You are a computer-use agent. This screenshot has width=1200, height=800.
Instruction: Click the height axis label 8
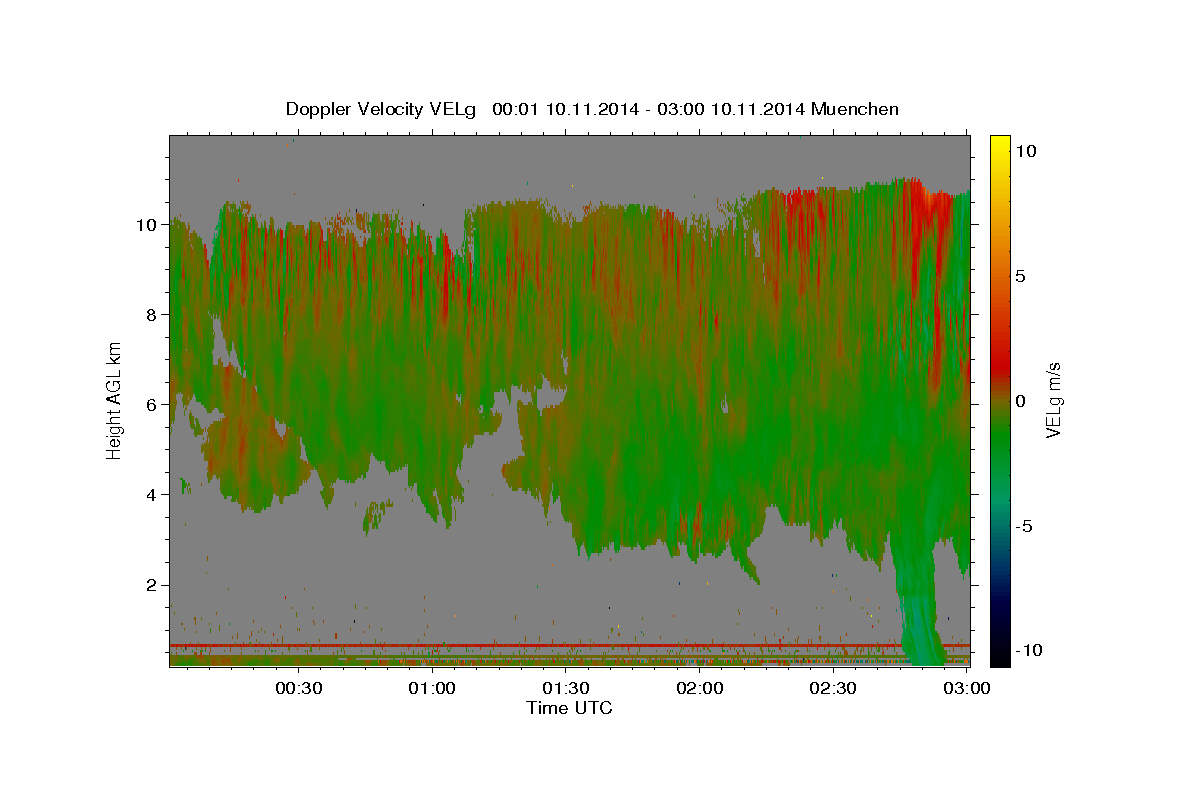[x=153, y=315]
